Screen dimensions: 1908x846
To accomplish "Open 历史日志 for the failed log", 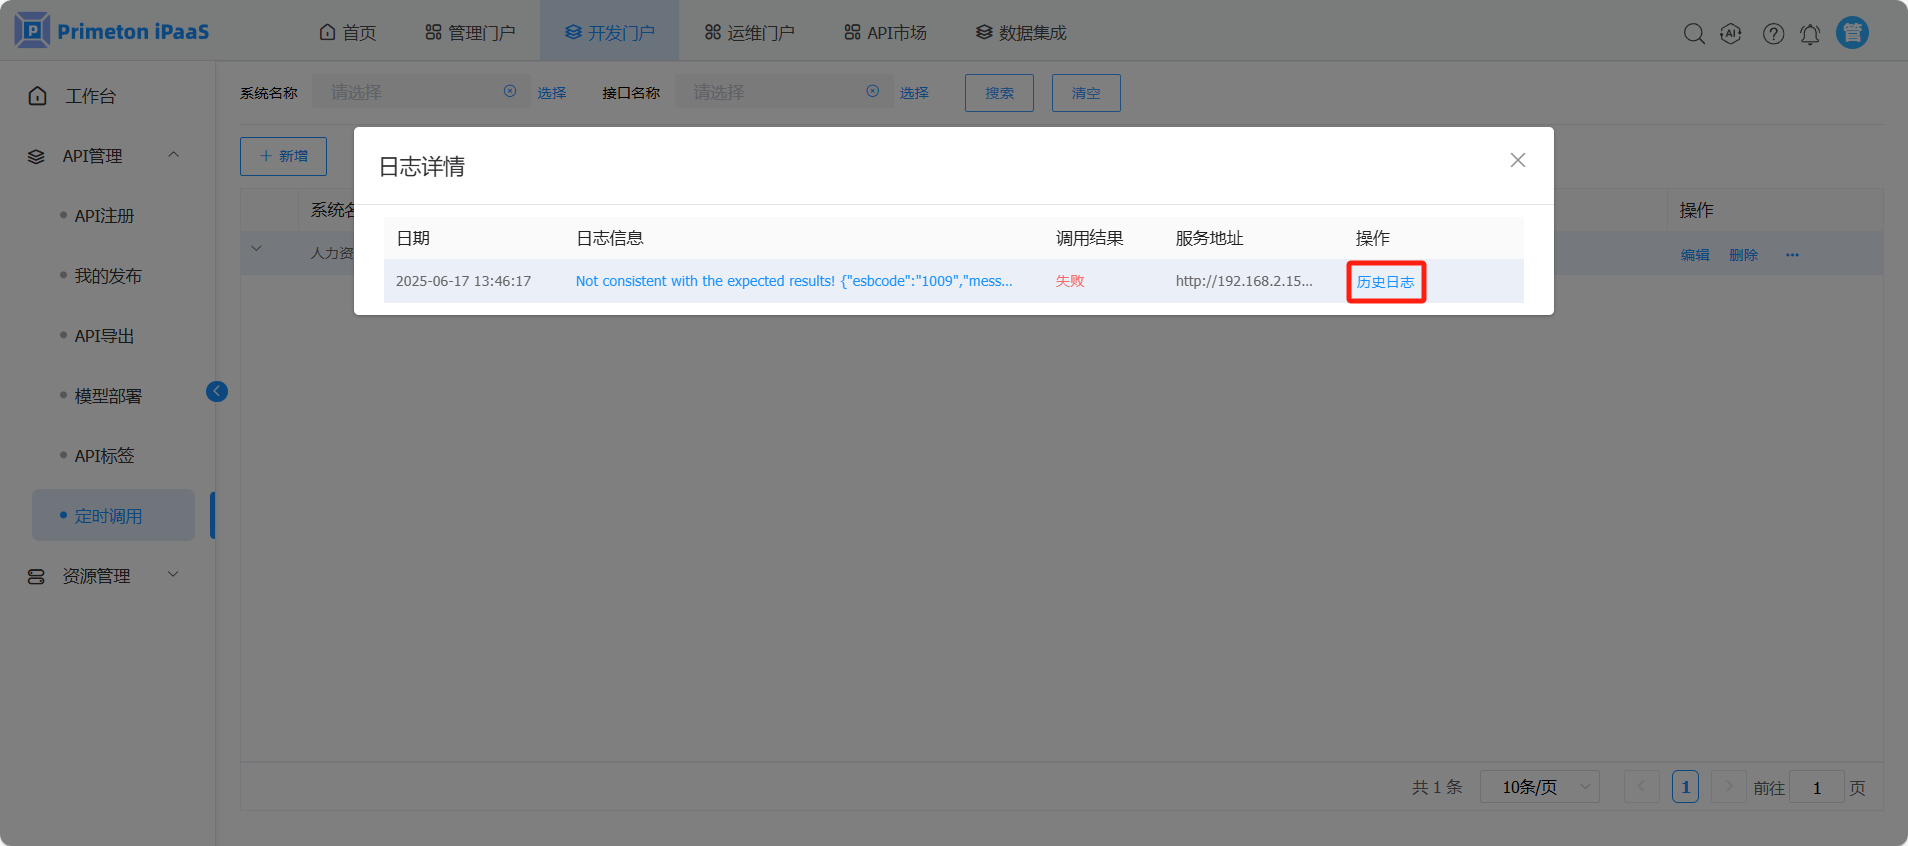I will (x=1385, y=282).
